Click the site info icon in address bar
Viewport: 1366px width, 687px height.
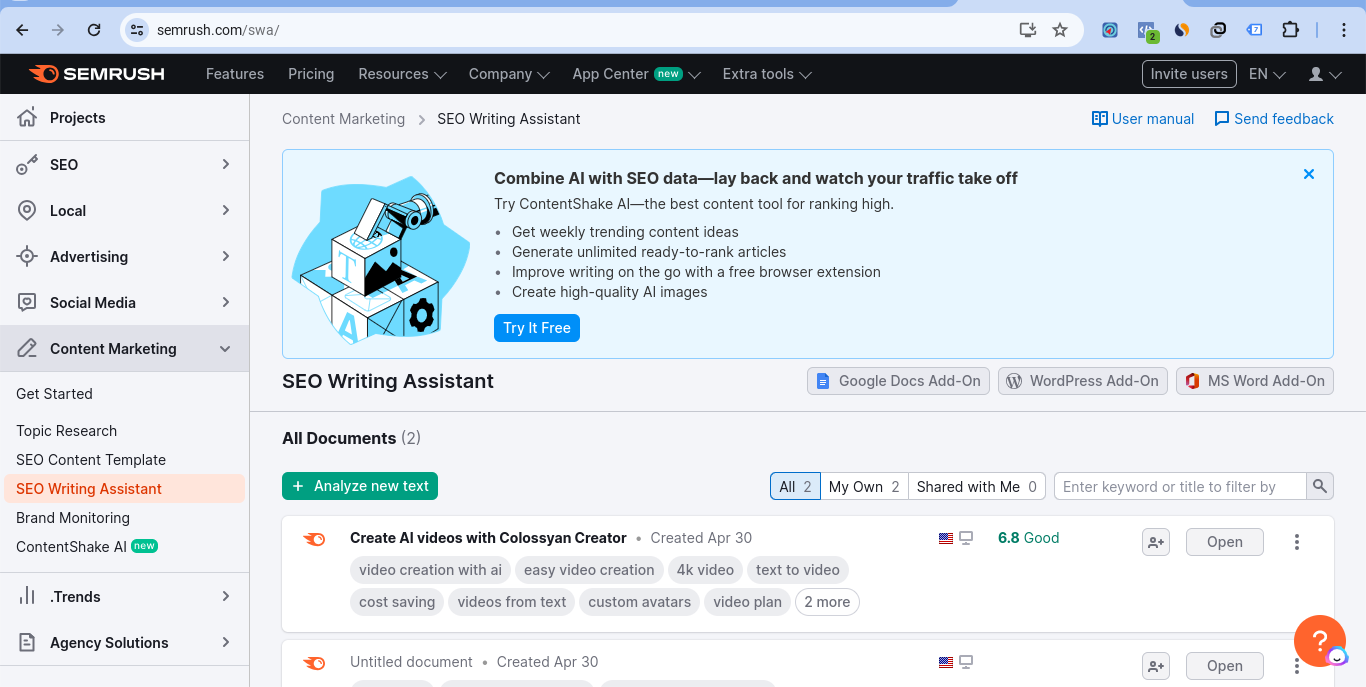click(138, 30)
